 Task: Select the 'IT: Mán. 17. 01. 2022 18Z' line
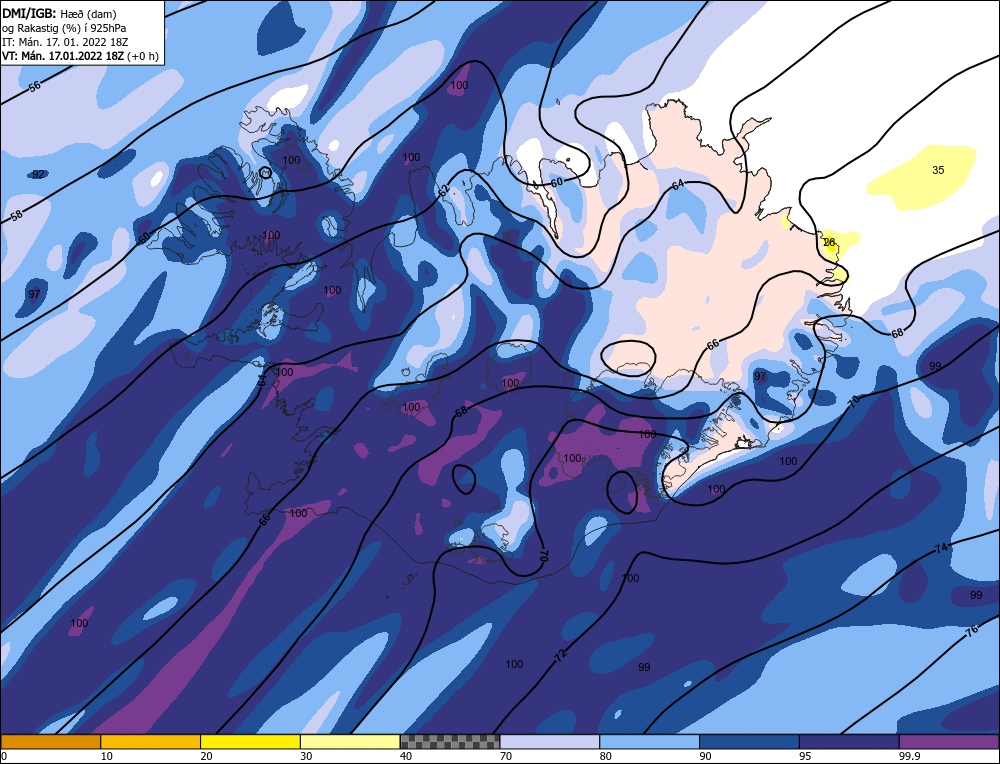point(65,42)
